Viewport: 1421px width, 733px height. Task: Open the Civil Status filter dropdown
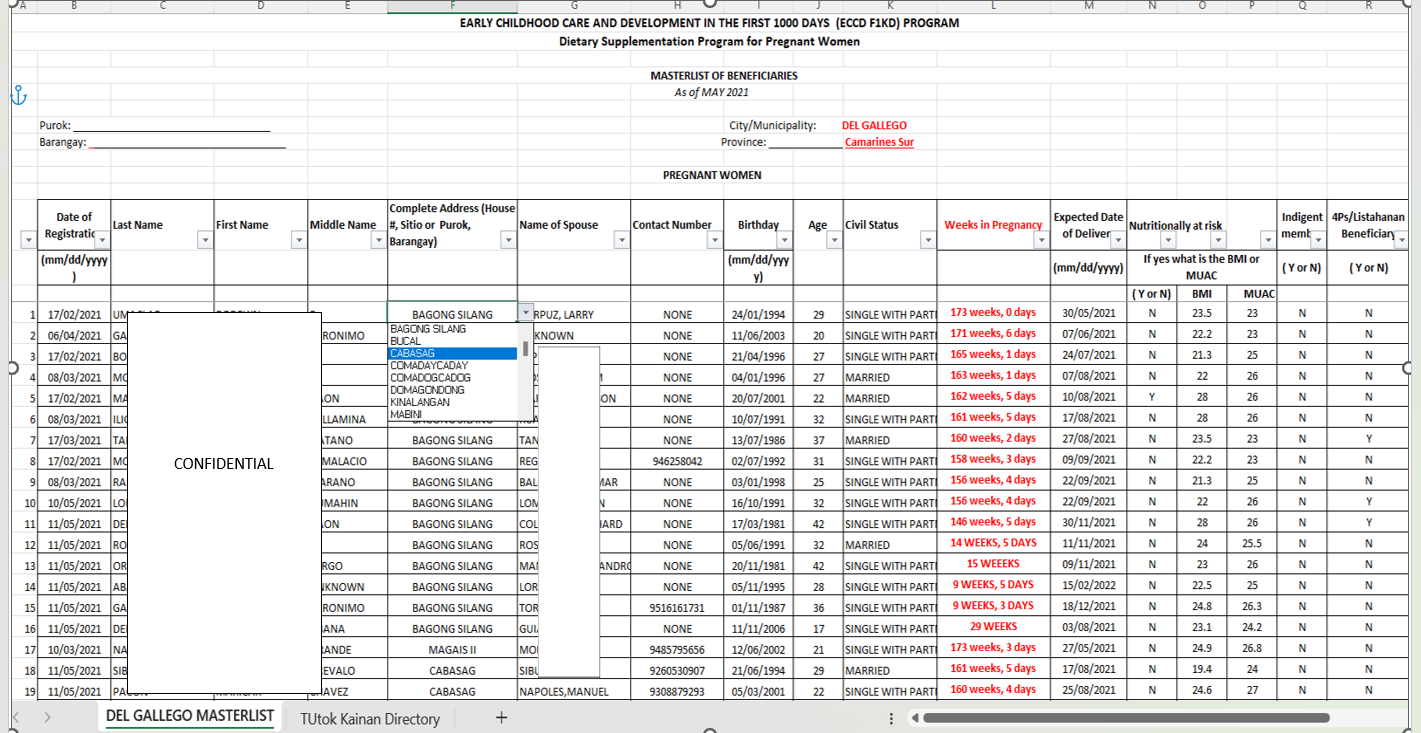click(927, 241)
